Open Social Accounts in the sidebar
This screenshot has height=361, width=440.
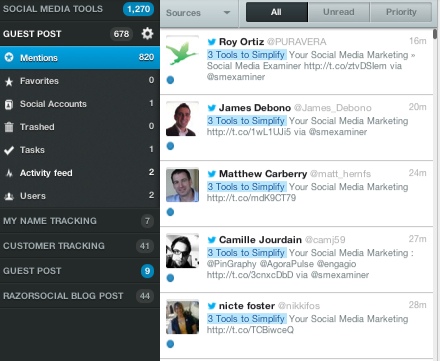(x=80, y=104)
